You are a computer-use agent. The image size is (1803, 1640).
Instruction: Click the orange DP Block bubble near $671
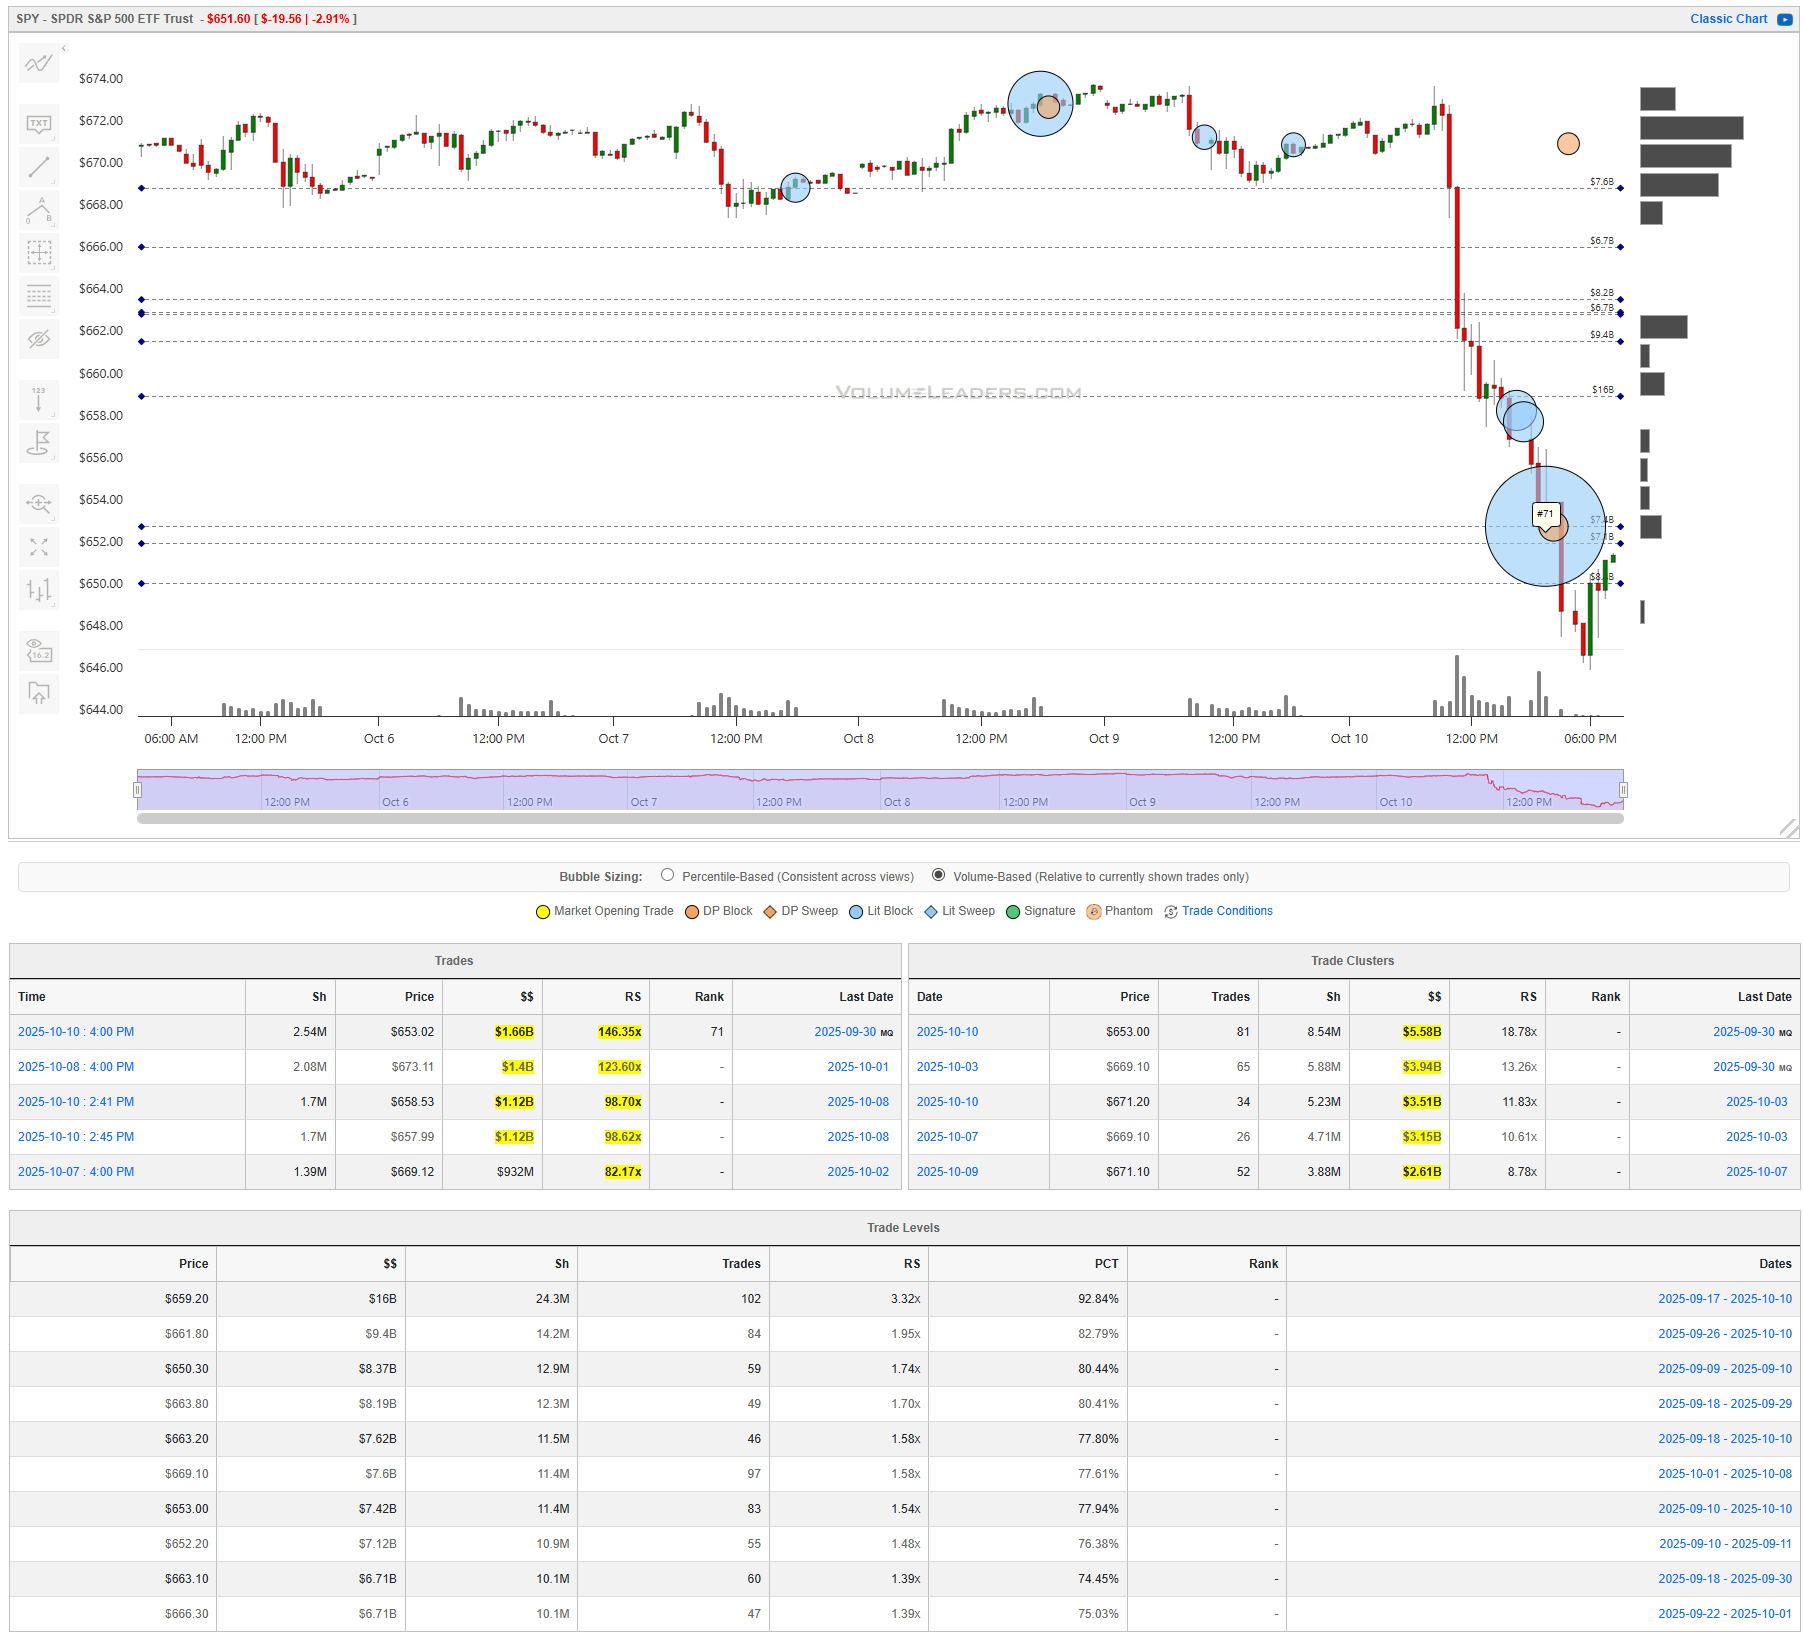tap(1568, 144)
